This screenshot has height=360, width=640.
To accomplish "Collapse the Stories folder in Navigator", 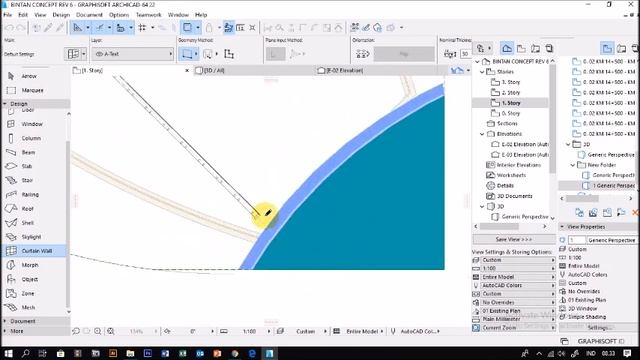I will pyautogui.click(x=482, y=72).
